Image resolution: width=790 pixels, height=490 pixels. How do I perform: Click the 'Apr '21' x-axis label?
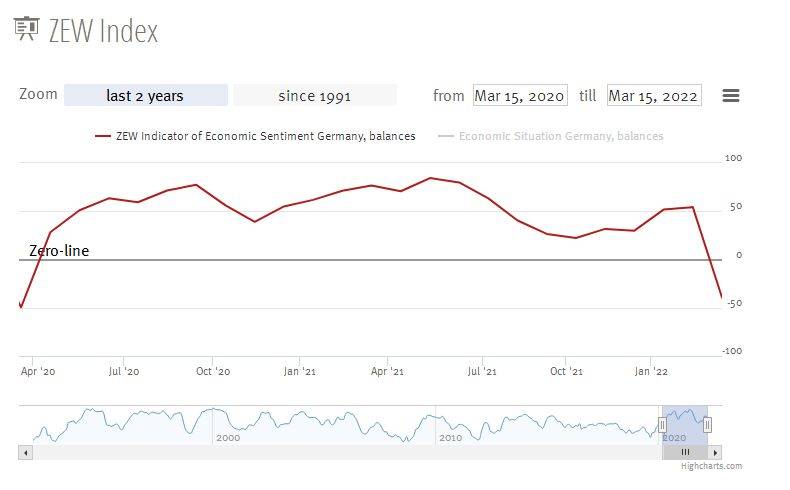[x=387, y=372]
